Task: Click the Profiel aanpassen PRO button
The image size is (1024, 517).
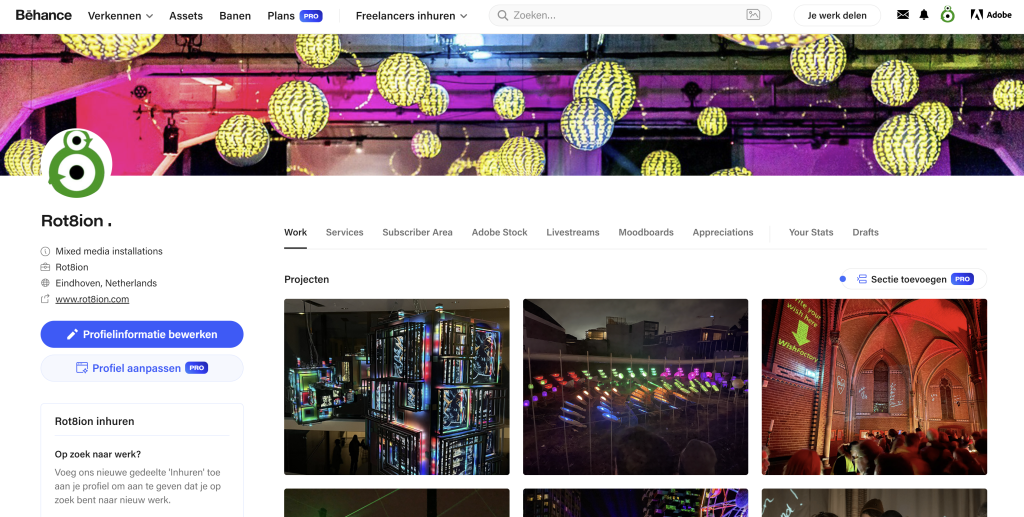Action: tap(142, 368)
